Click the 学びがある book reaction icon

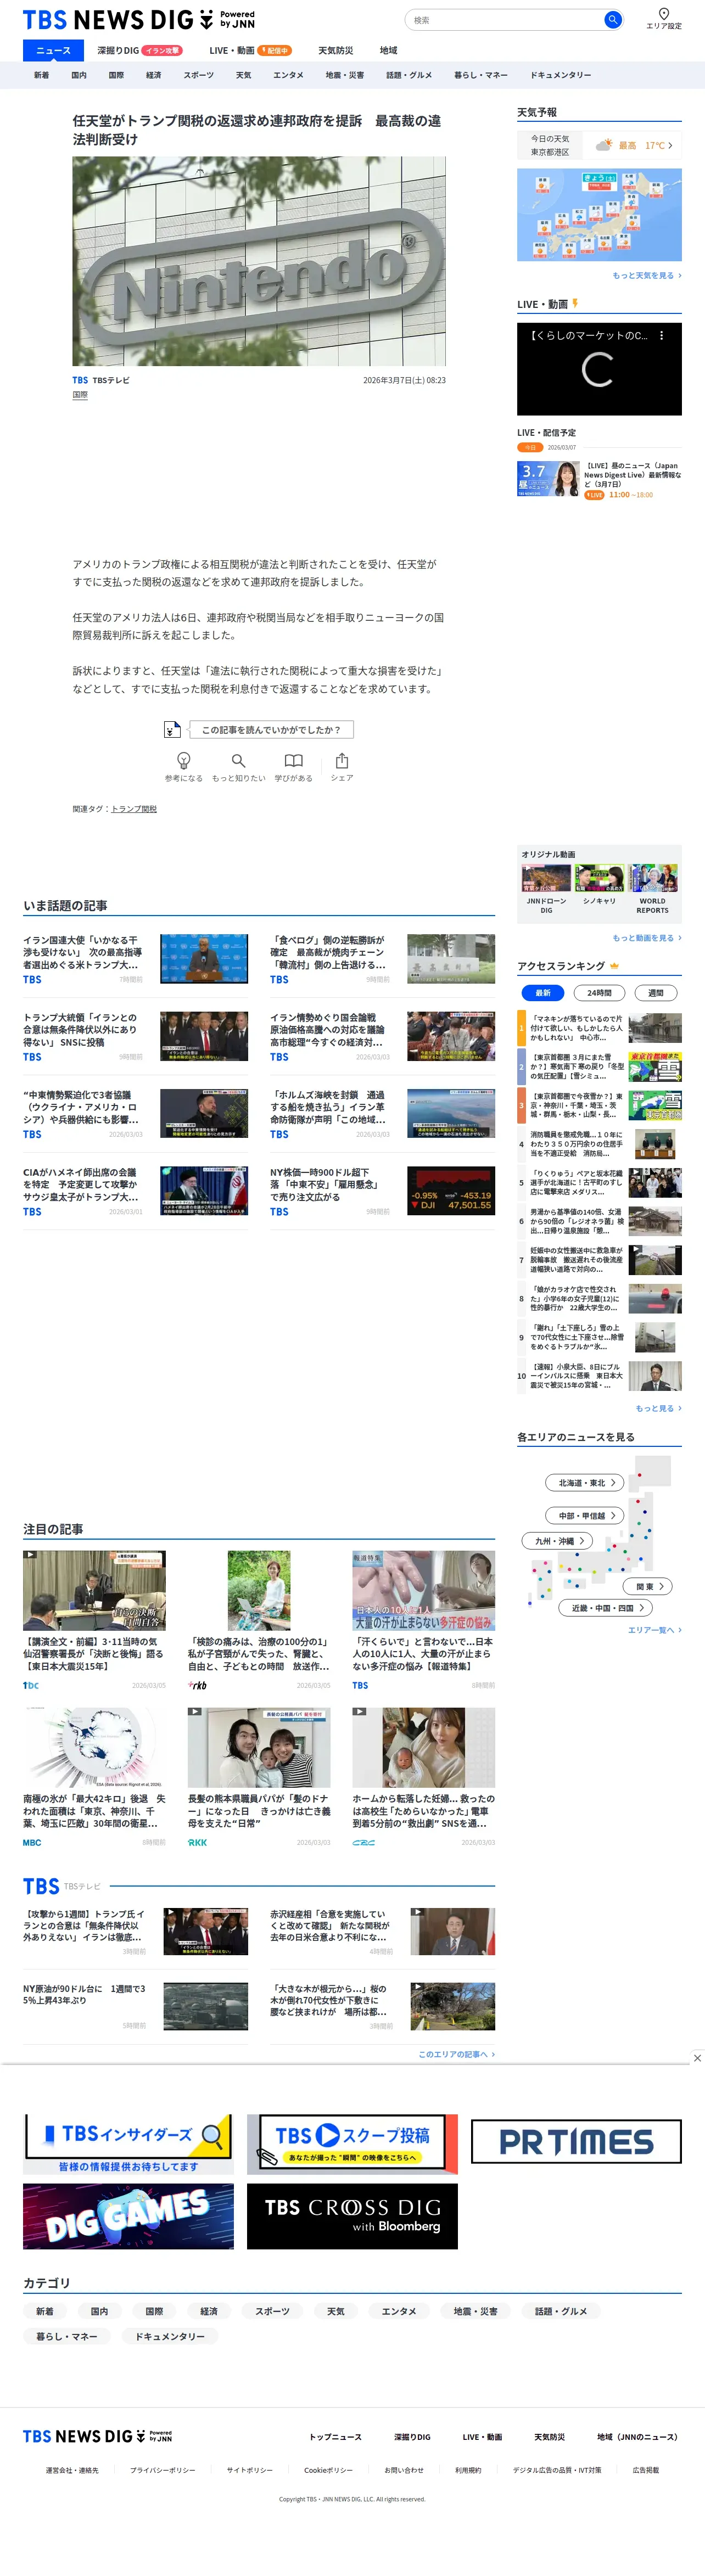293,760
